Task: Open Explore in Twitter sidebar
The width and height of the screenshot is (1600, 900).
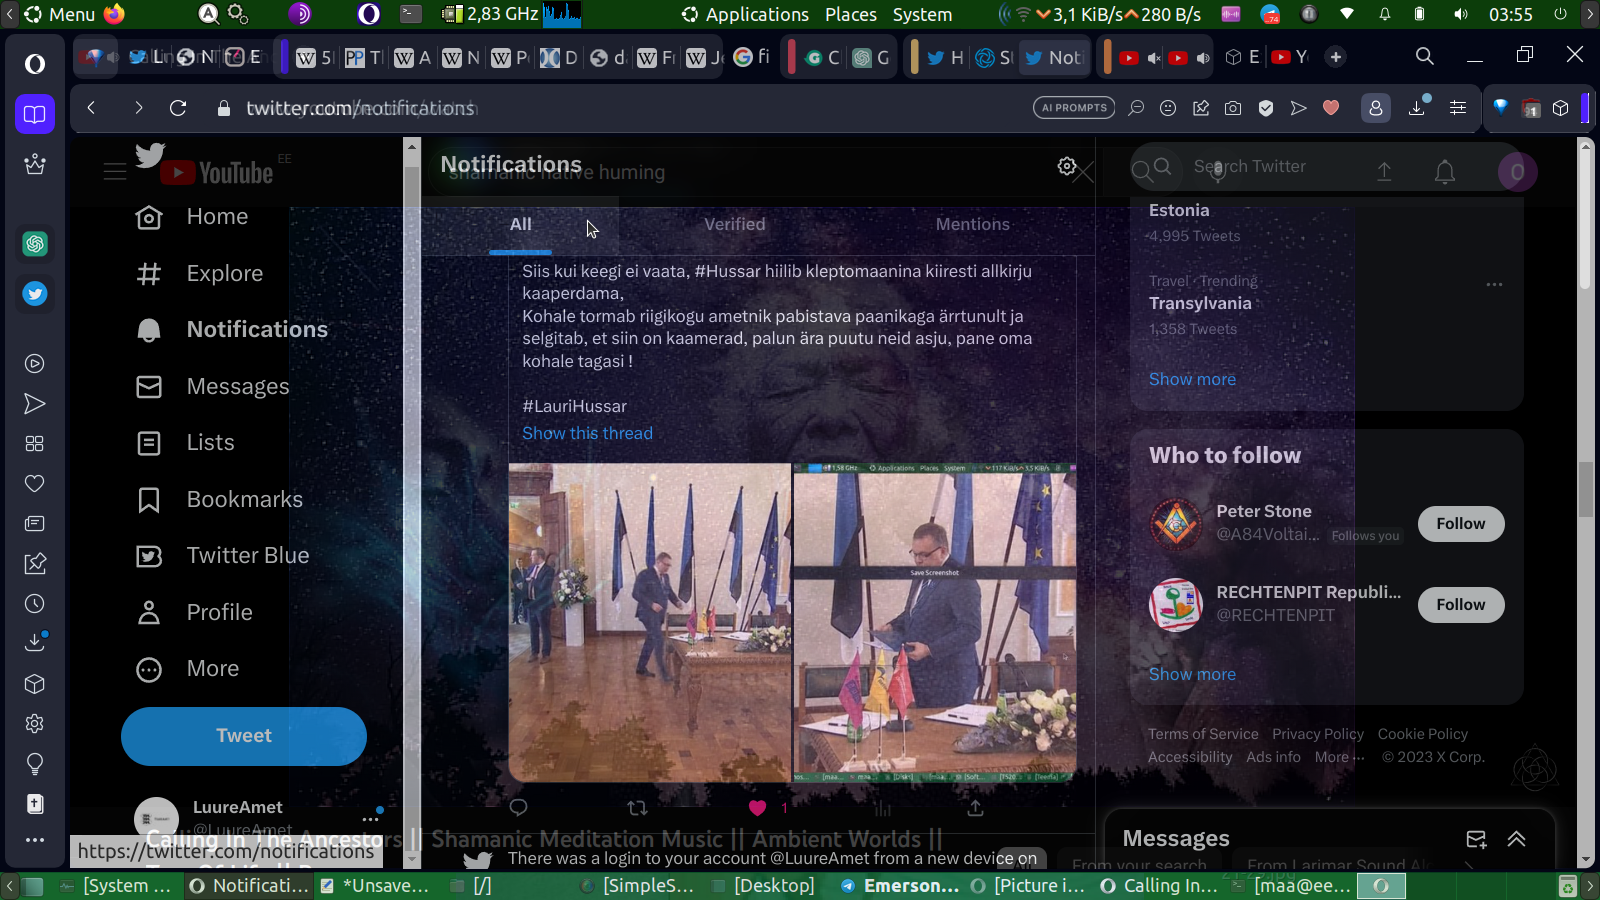Action: (200, 273)
